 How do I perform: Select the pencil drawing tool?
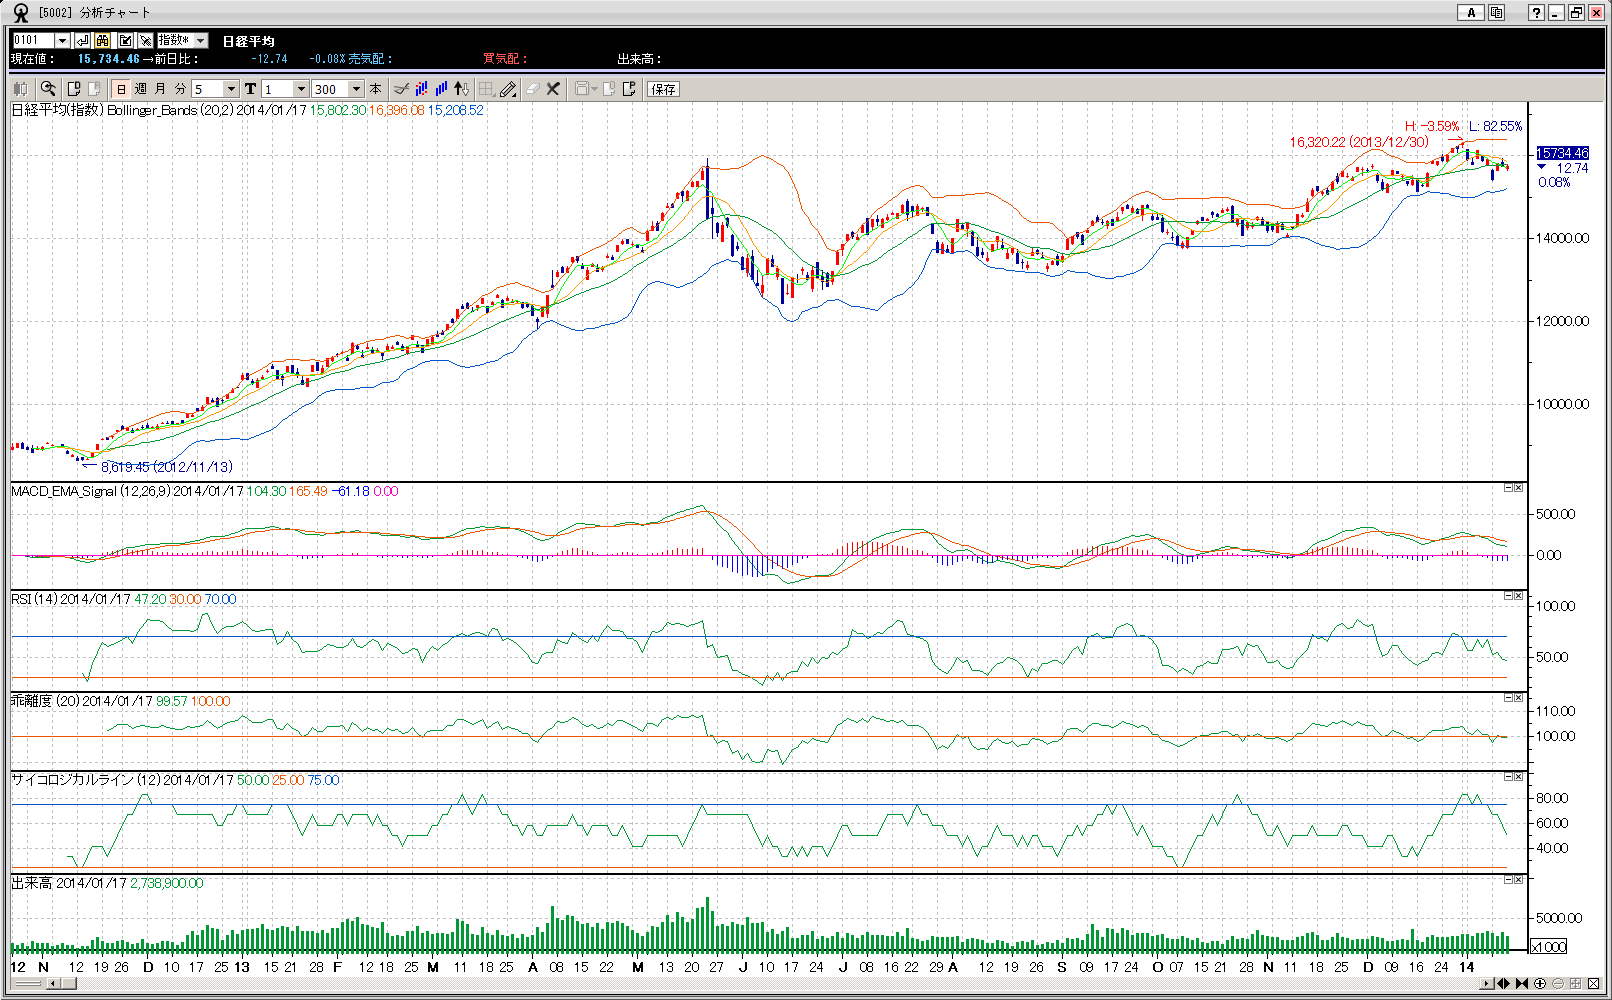508,89
